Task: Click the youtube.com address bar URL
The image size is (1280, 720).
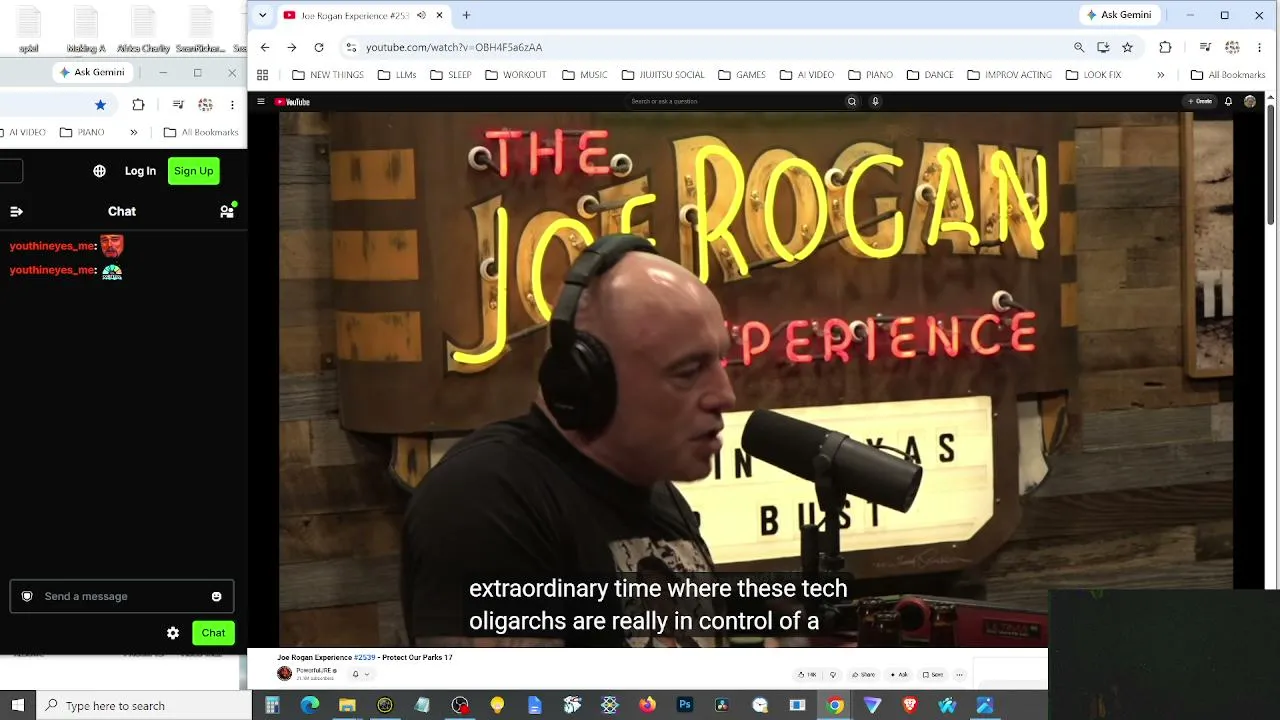Action: pyautogui.click(x=454, y=47)
